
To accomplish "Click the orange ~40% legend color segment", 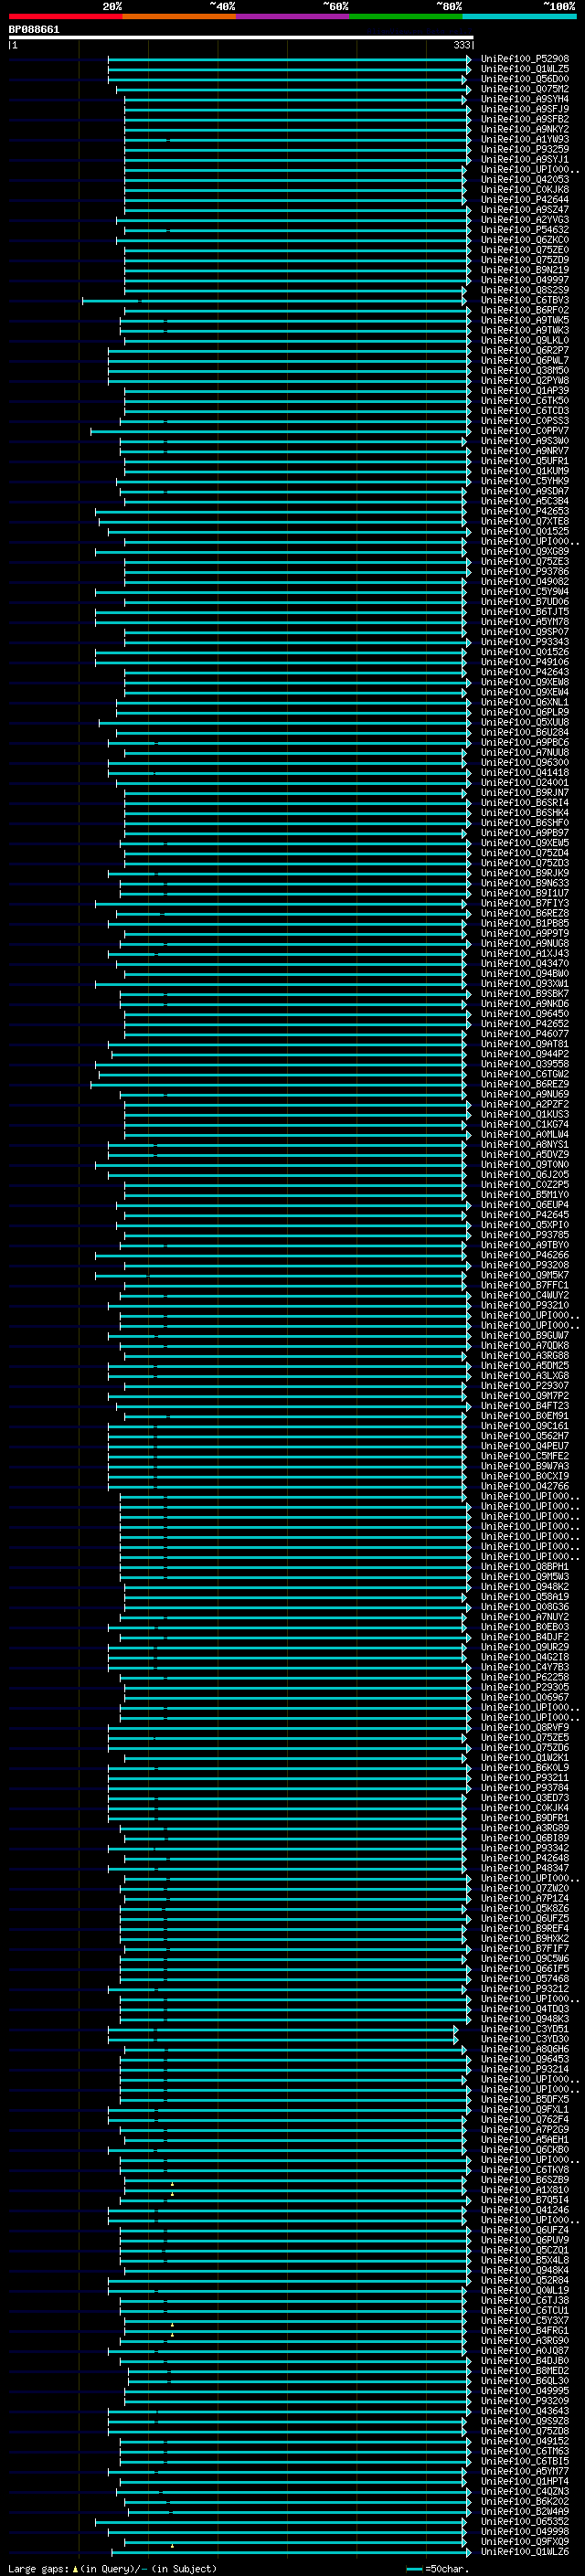I will (x=179, y=16).
